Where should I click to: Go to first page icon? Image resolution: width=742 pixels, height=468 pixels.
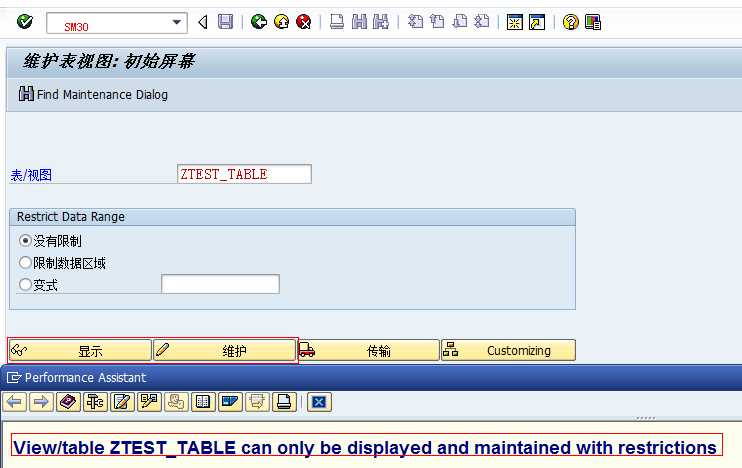[415, 22]
